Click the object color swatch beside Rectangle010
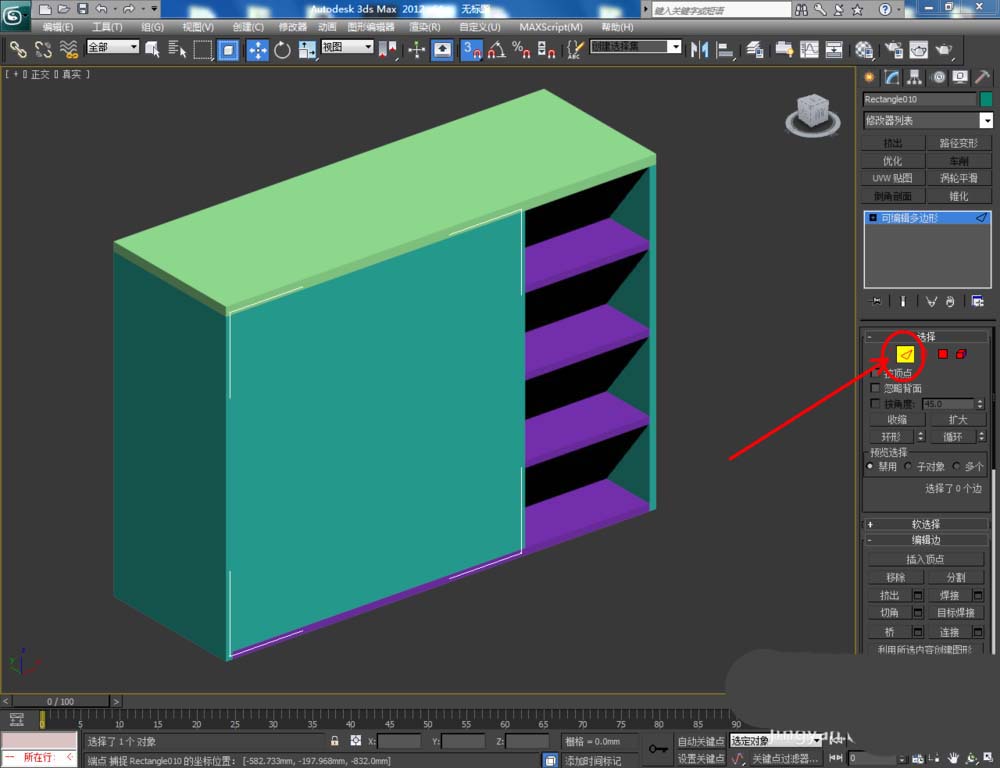Screen dimensions: 1000x768 point(986,99)
